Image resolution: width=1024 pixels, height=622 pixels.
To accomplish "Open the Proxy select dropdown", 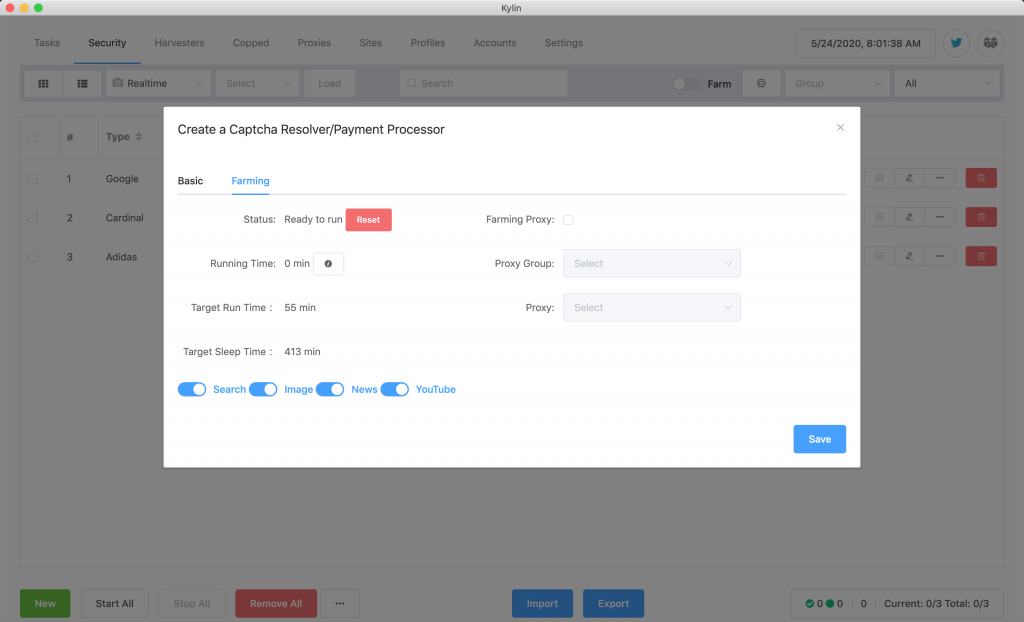I will click(651, 308).
